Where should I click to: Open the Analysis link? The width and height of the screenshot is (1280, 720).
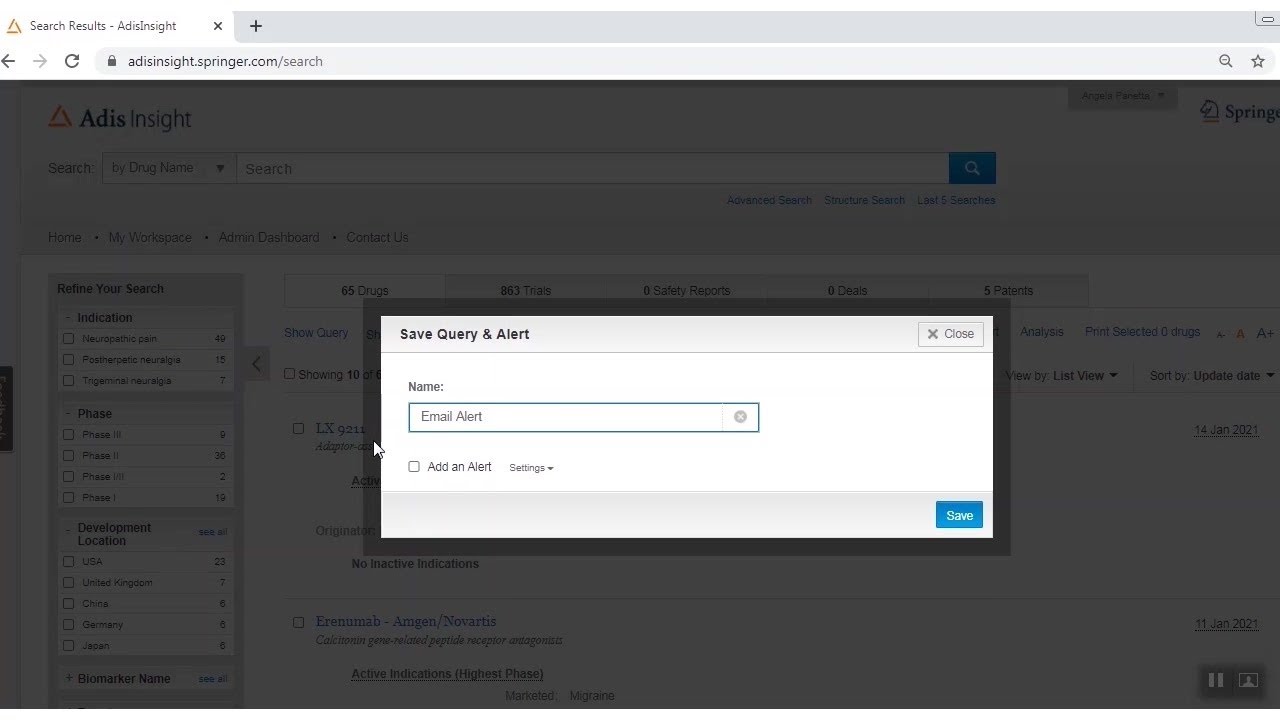[1042, 332]
